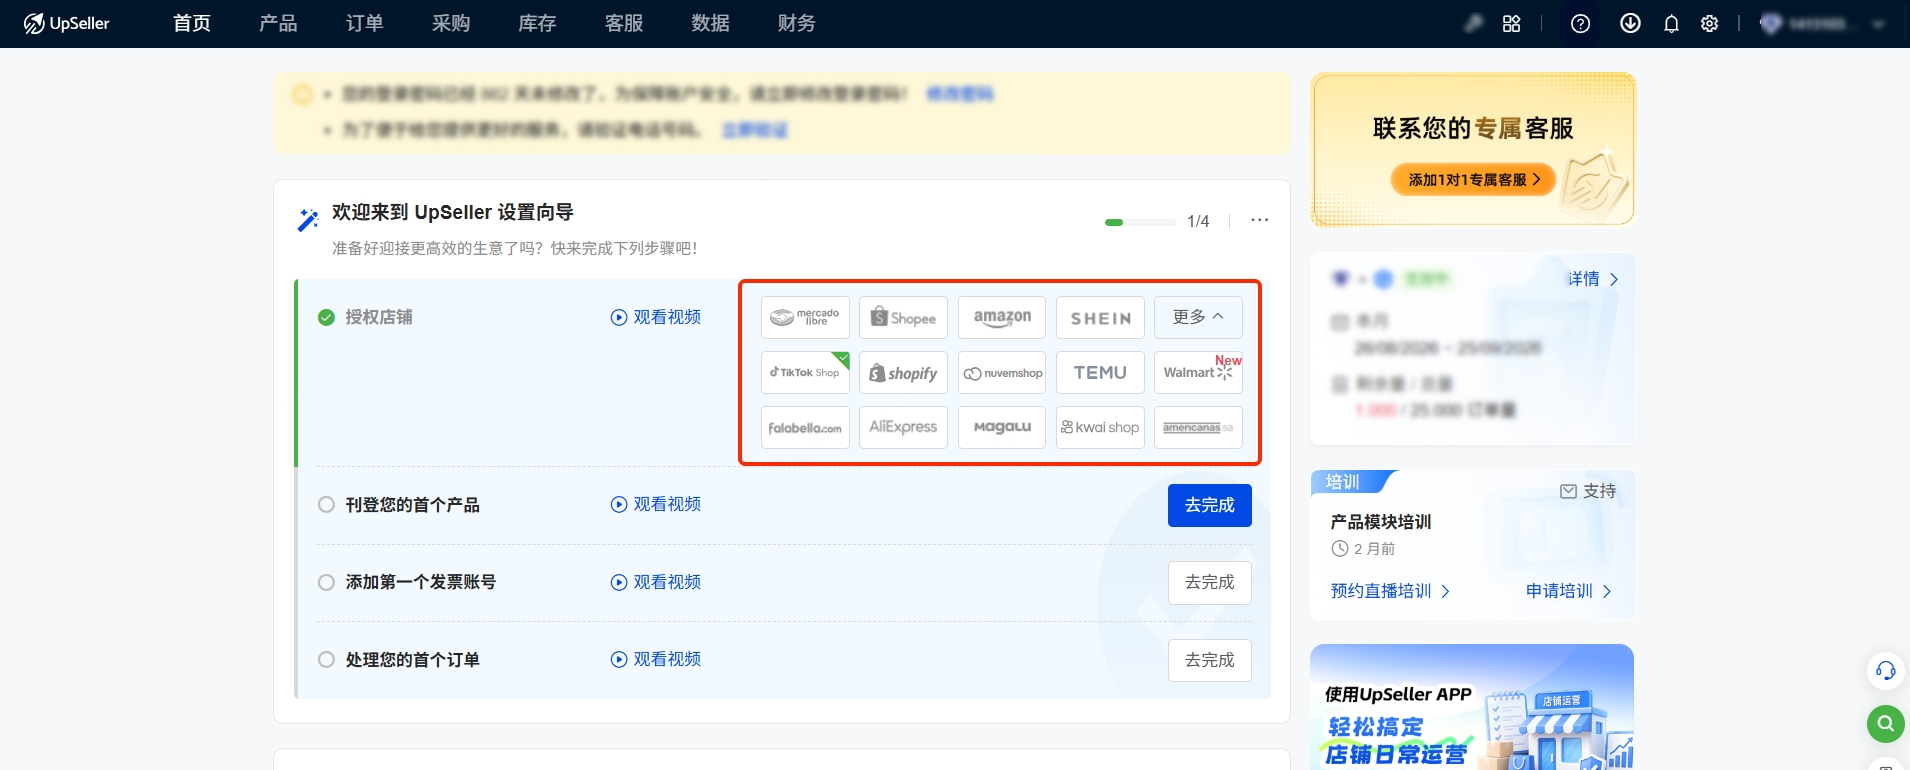Open the 产品 menu
This screenshot has width=1910, height=770.
[278, 23]
